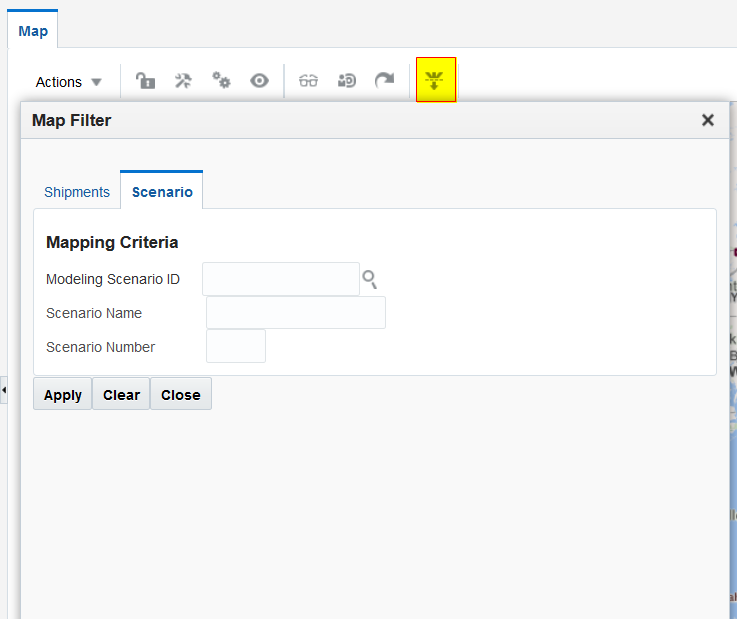This screenshot has width=737, height=619.
Task: Click the unlock padlock toolbar icon
Action: [x=146, y=81]
